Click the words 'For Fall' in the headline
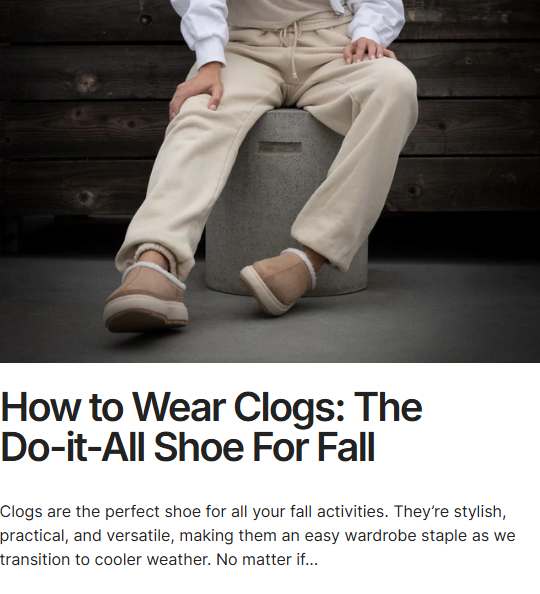This screenshot has height=594, width=540. click(313, 446)
